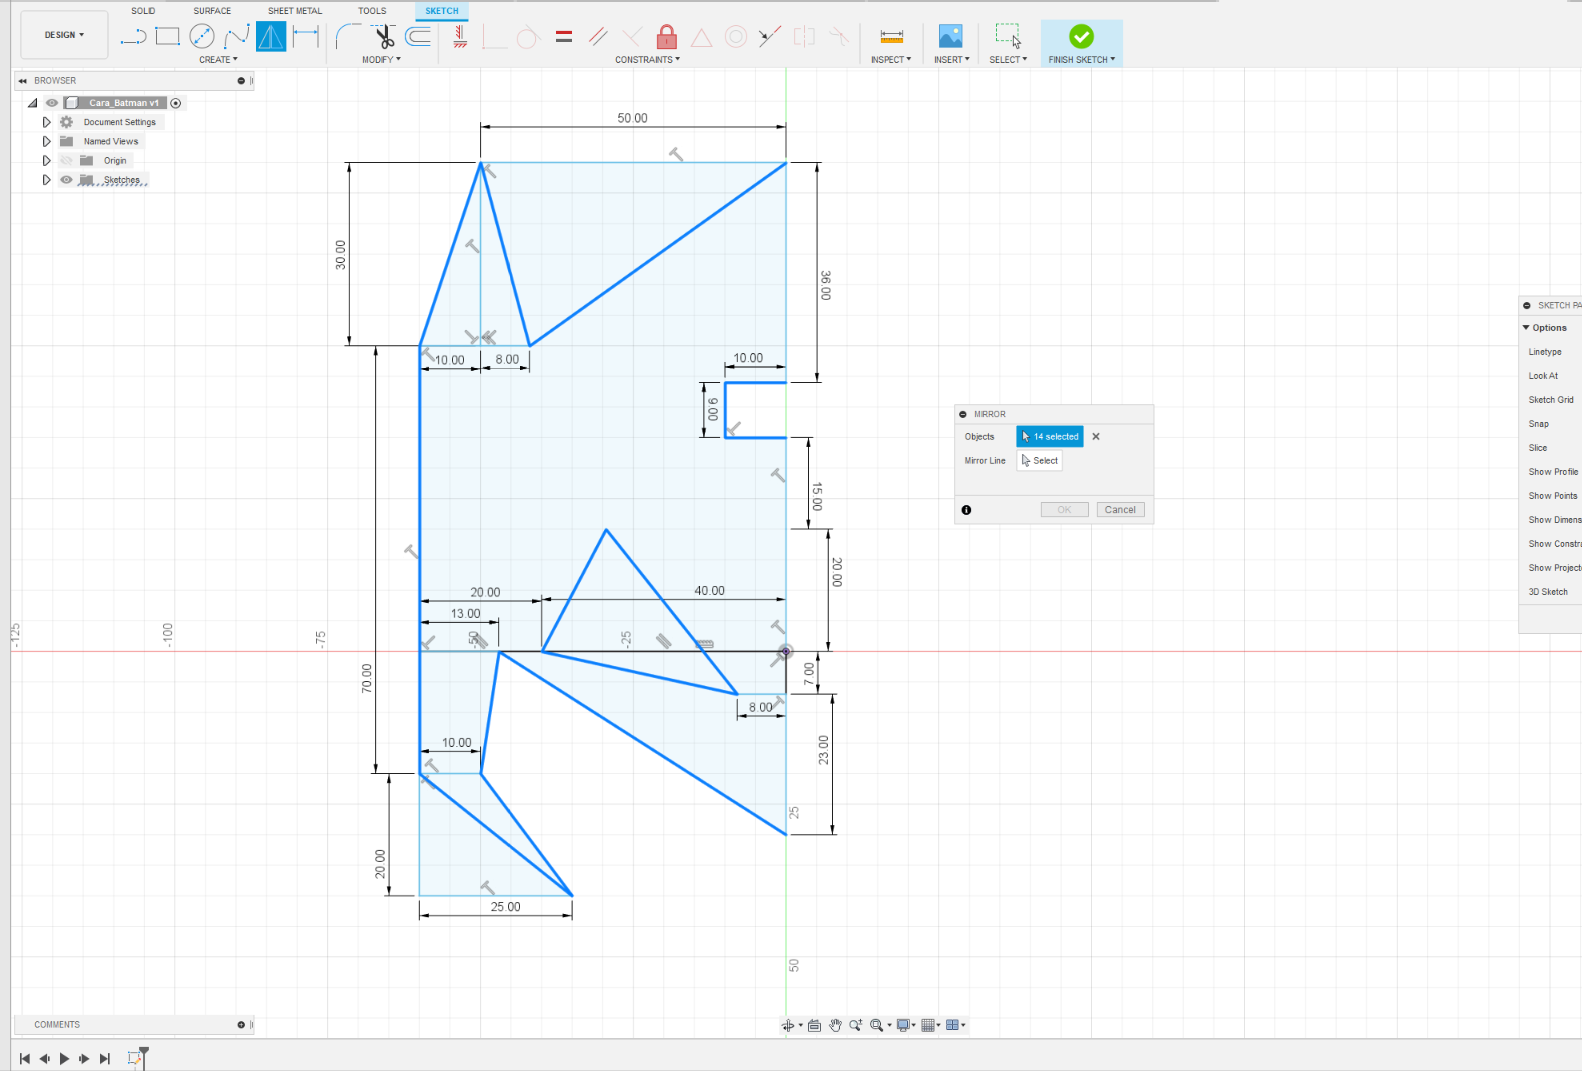The width and height of the screenshot is (1582, 1079).
Task: Apply the Parallel constraint
Action: pyautogui.click(x=598, y=37)
